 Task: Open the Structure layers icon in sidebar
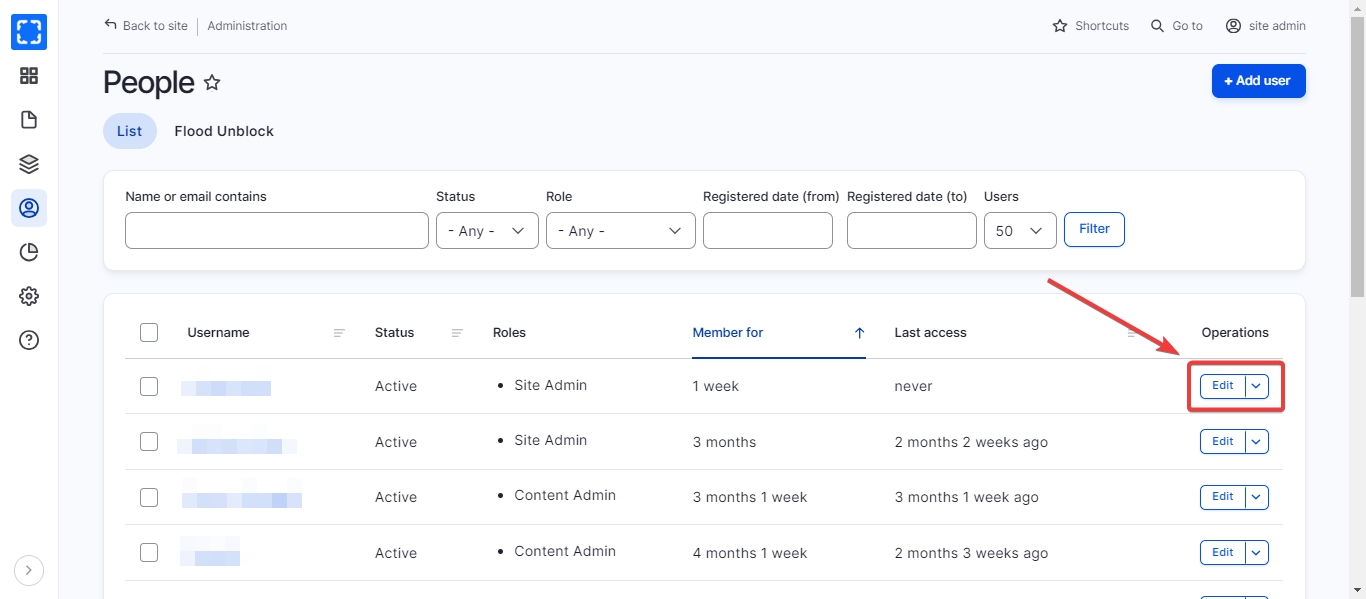coord(29,164)
